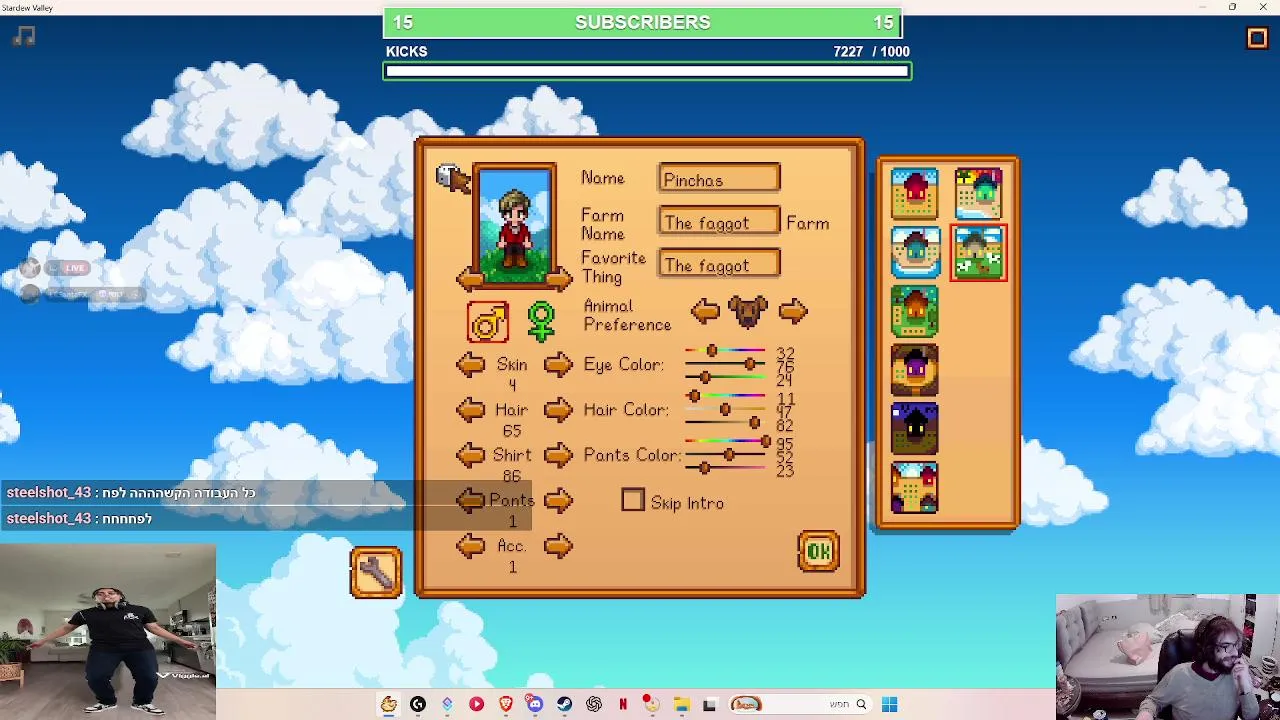
Task: Rotate character with right arrow under portrait
Action: click(x=560, y=279)
